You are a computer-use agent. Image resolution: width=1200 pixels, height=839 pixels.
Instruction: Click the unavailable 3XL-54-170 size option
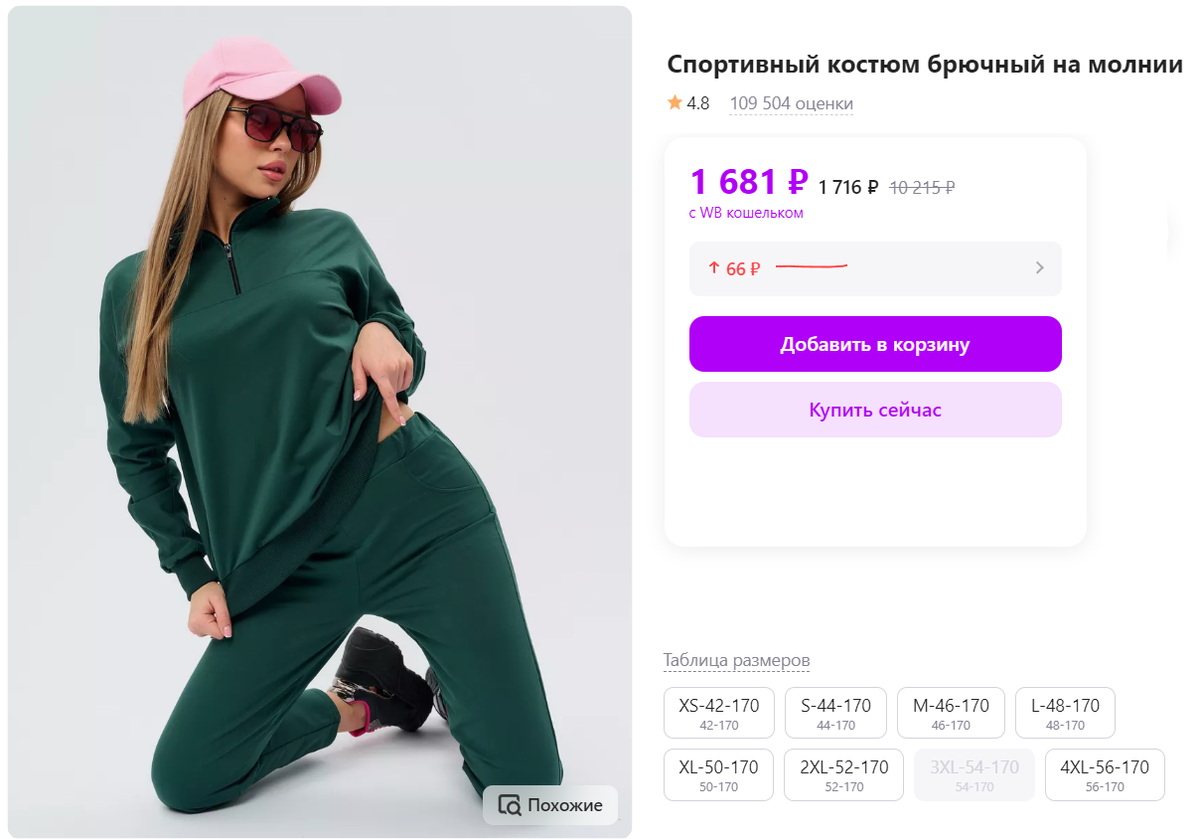click(974, 774)
